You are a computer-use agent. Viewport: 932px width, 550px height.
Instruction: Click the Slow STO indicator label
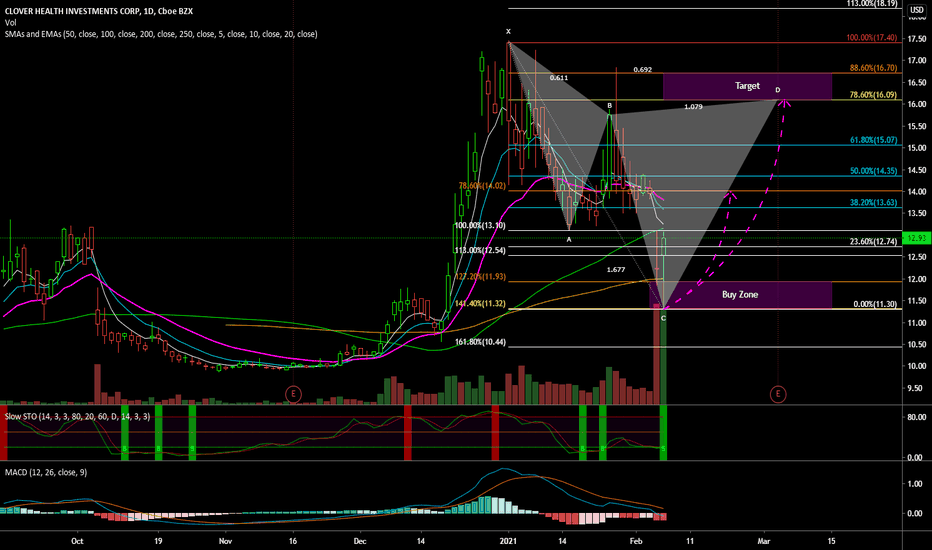point(77,416)
